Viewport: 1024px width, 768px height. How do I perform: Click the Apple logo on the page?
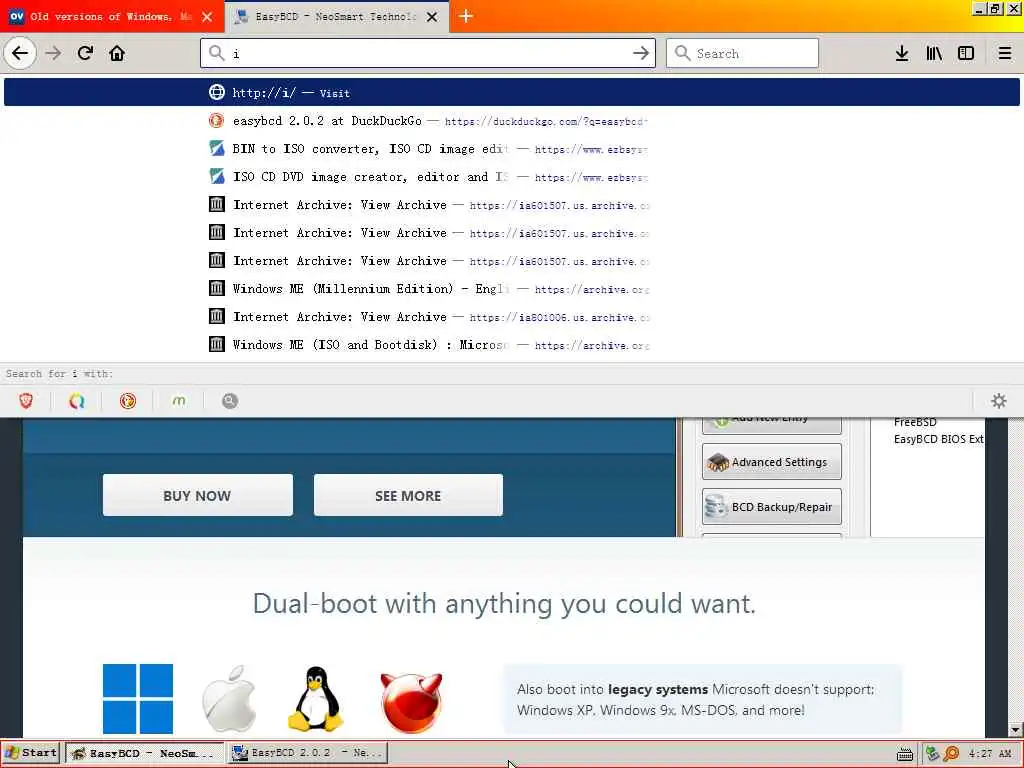(x=229, y=699)
